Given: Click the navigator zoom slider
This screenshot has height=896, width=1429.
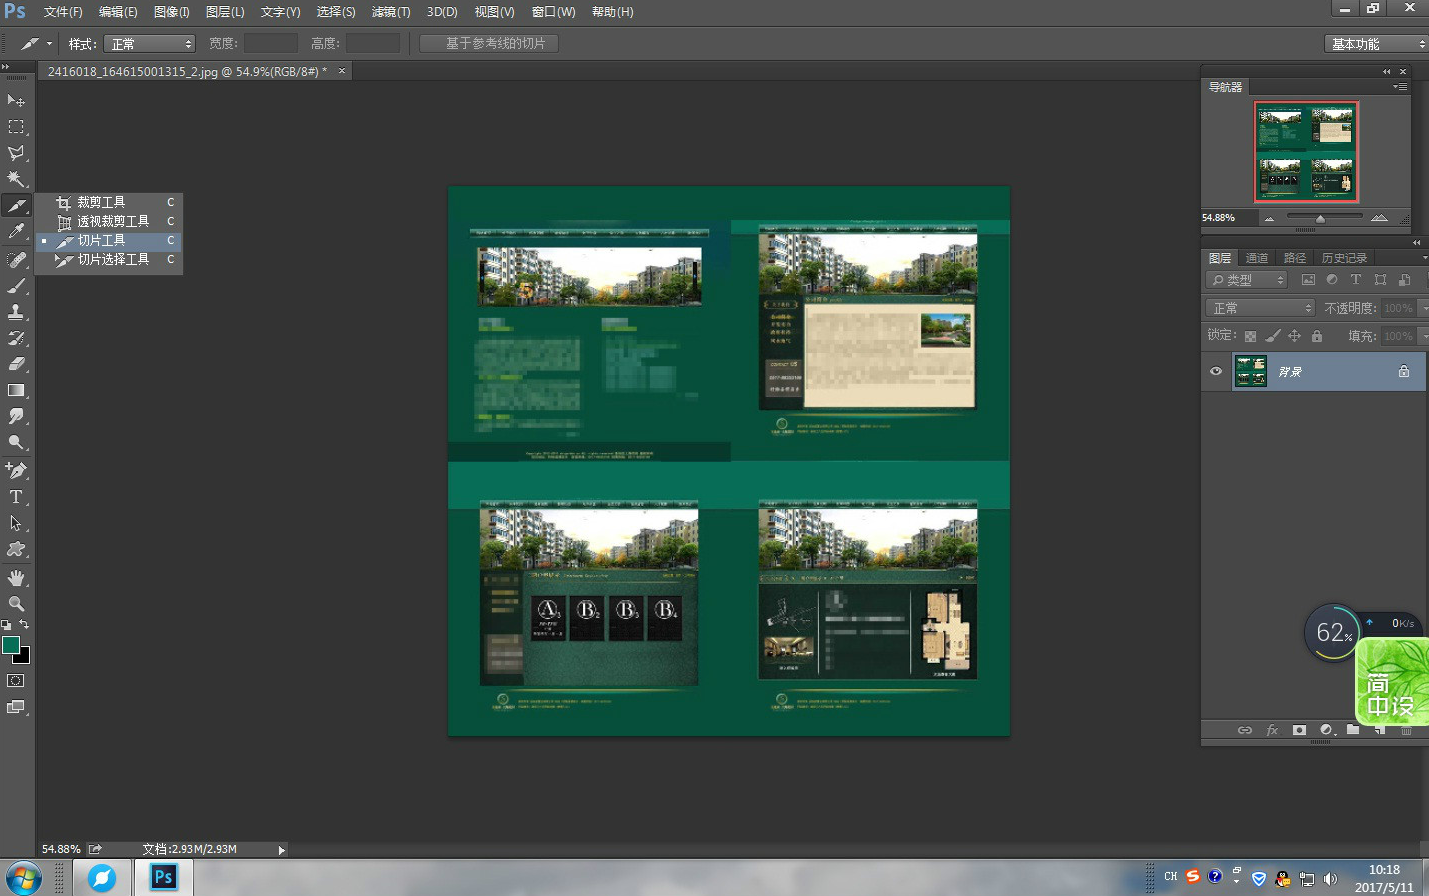Looking at the screenshot, I should point(1320,218).
